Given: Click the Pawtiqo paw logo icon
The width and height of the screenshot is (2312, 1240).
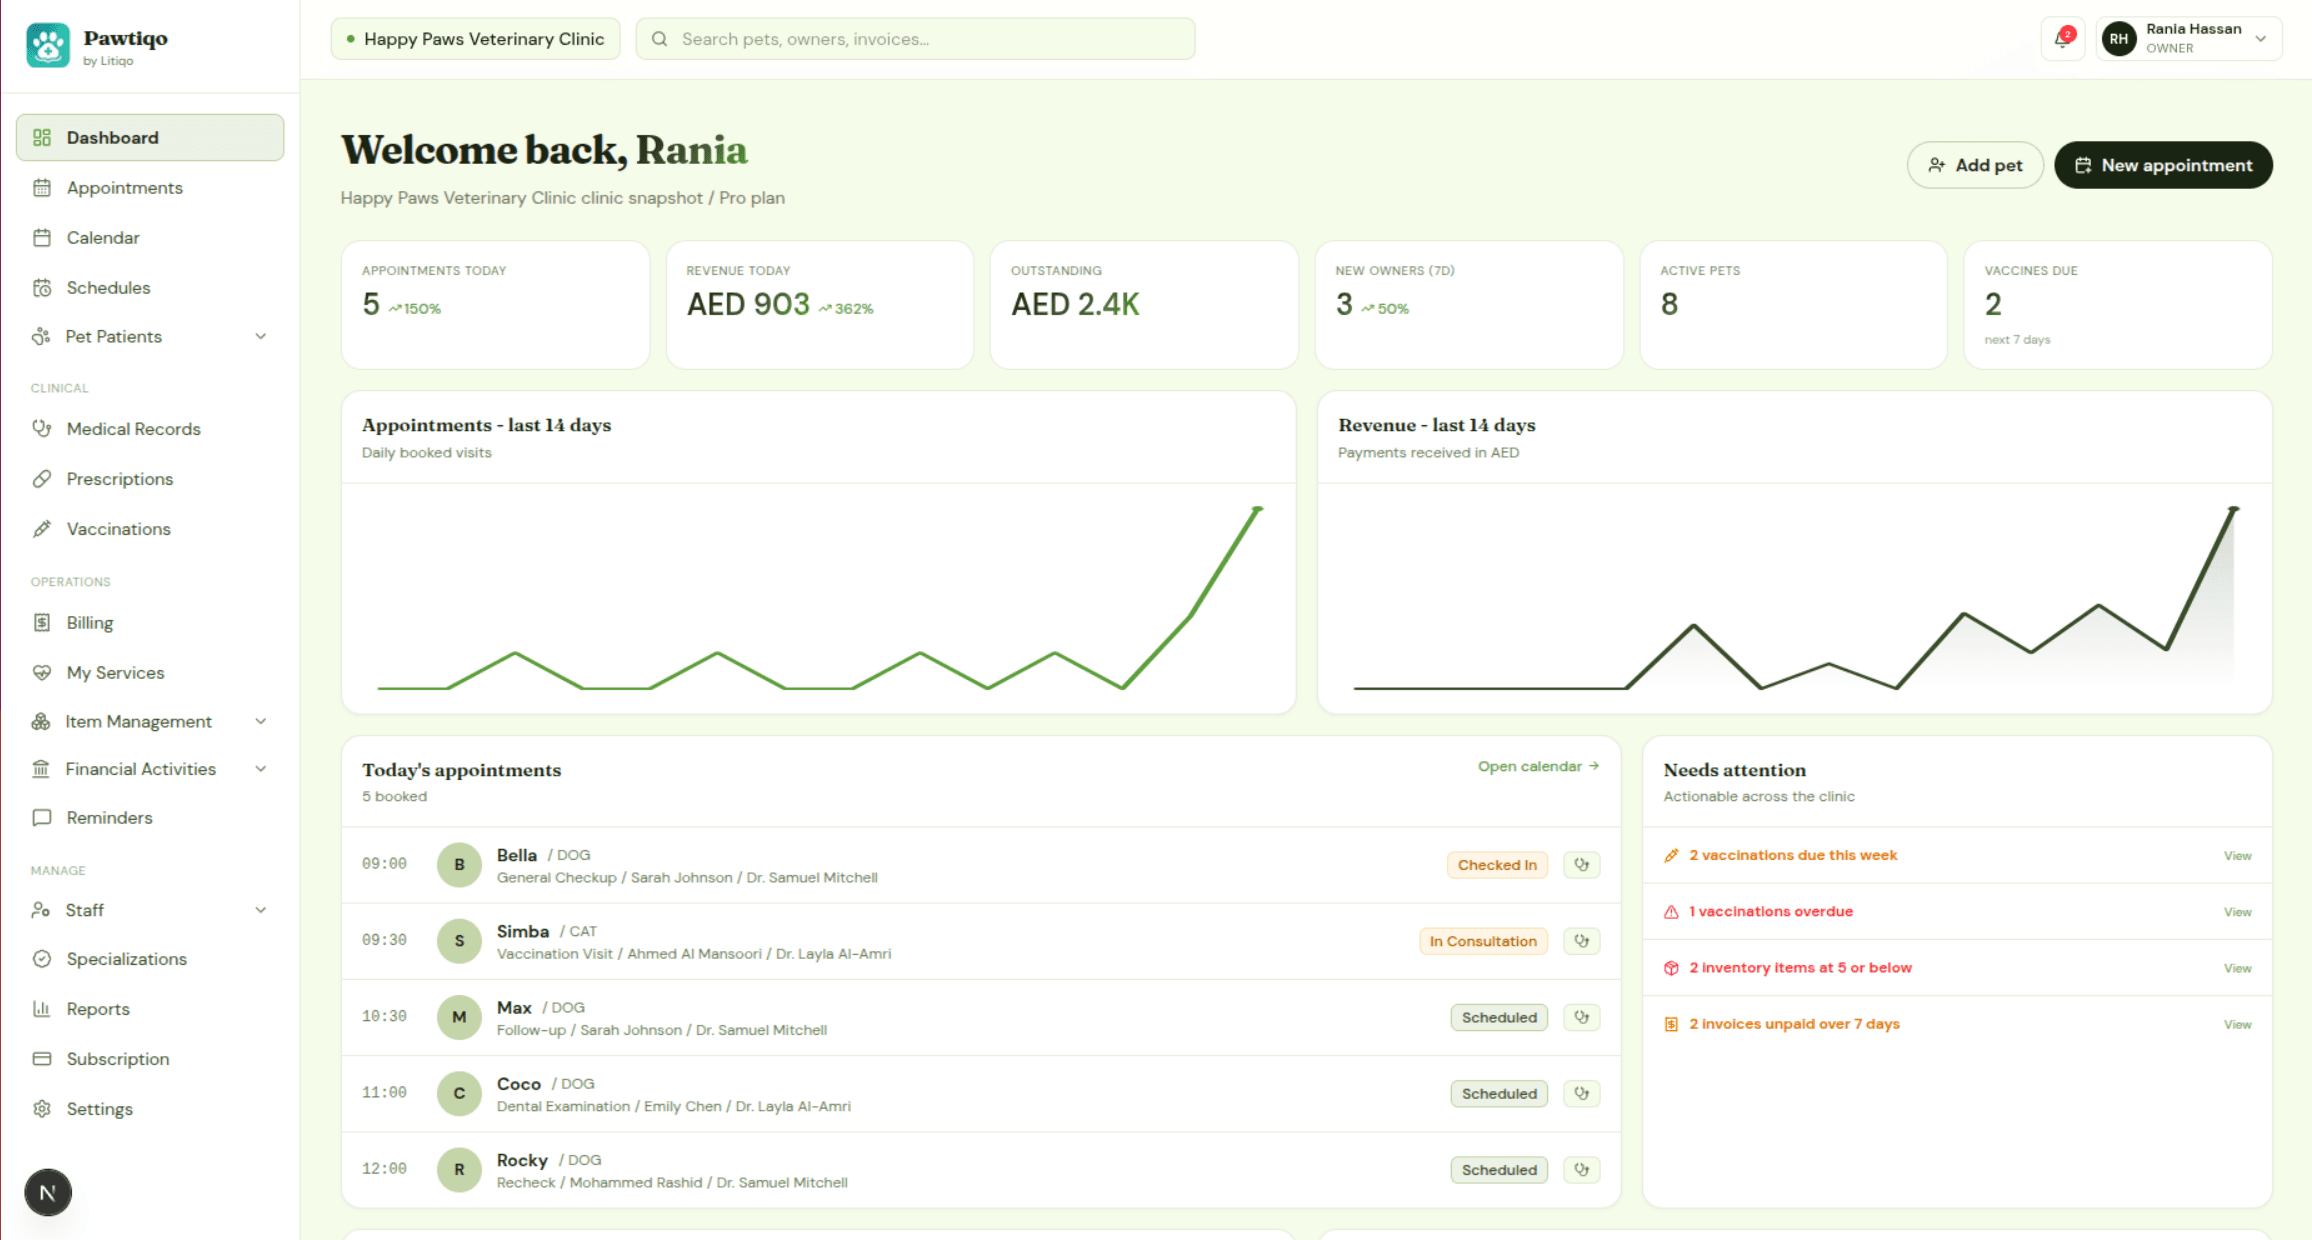Looking at the screenshot, I should coord(48,45).
